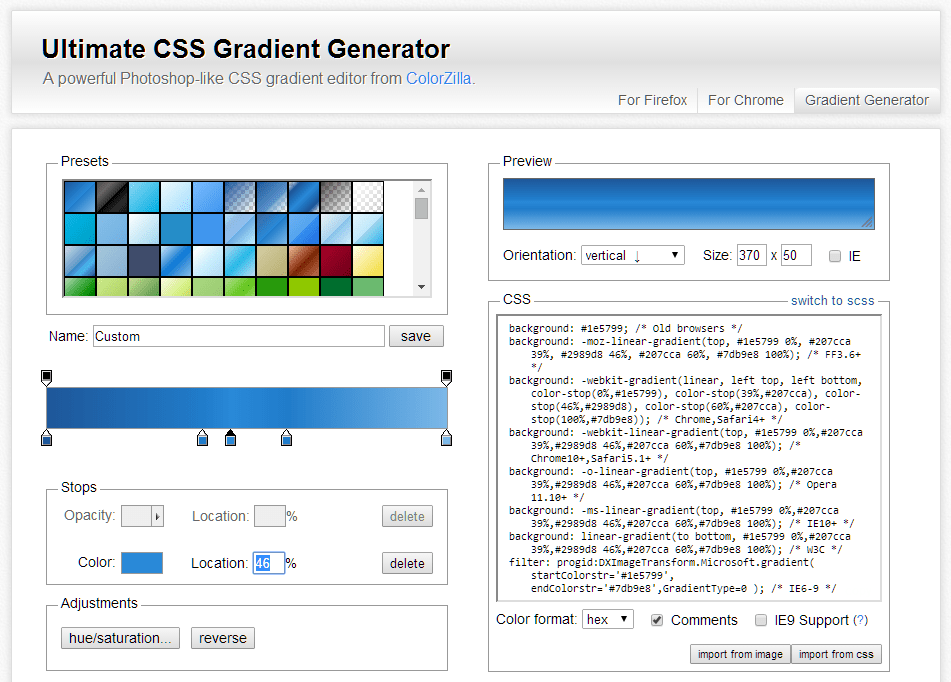Enable the IE checkbox in Preview
Viewport: 951px width, 682px height.
point(835,256)
